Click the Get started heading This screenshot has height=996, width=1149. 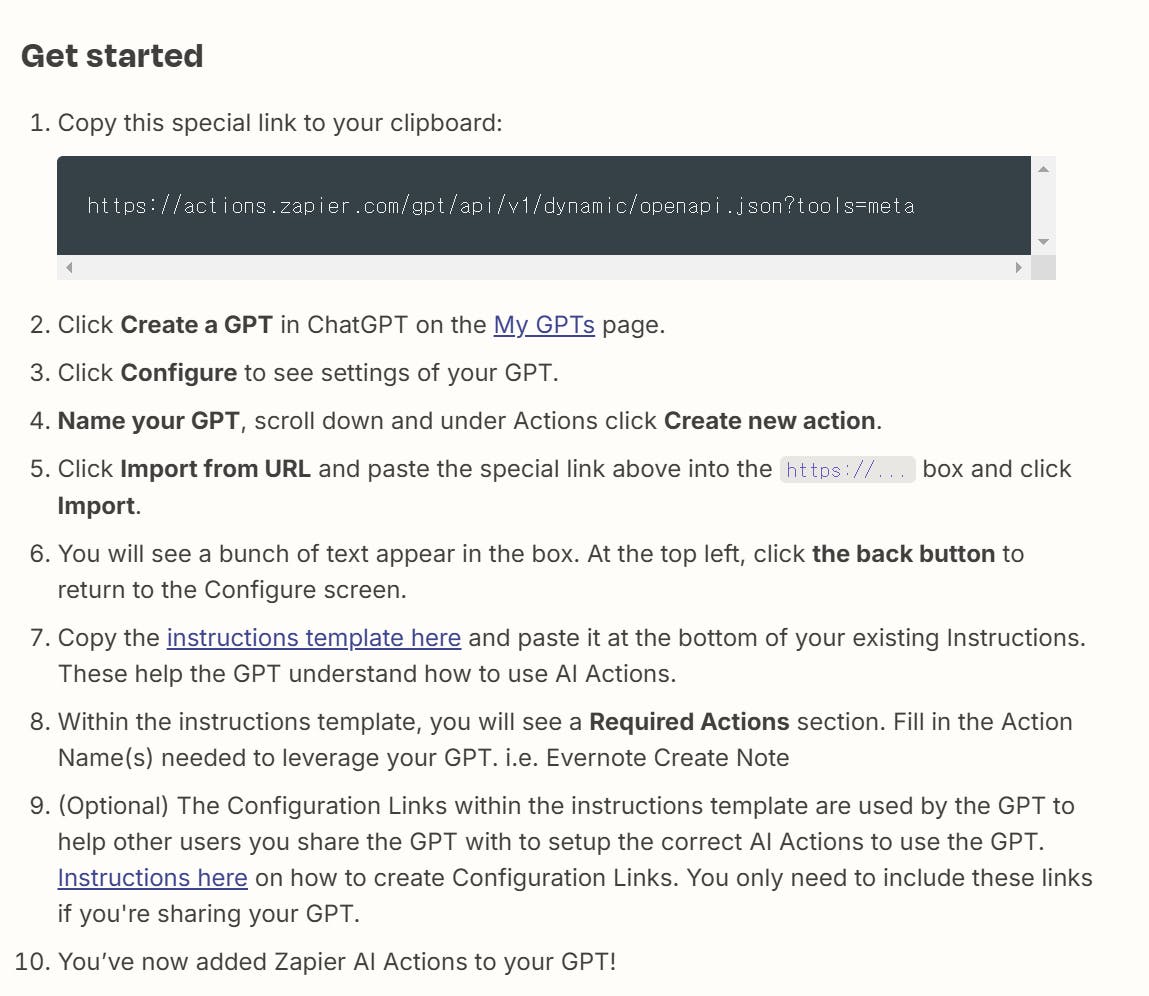(112, 56)
